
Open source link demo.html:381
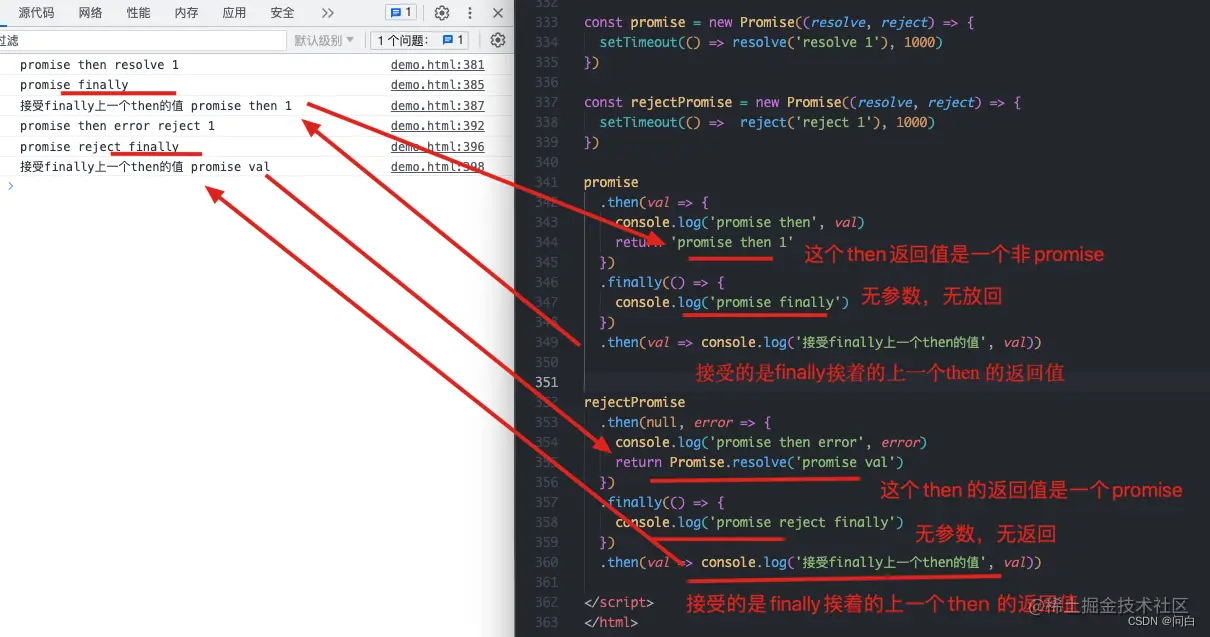[x=437, y=65]
